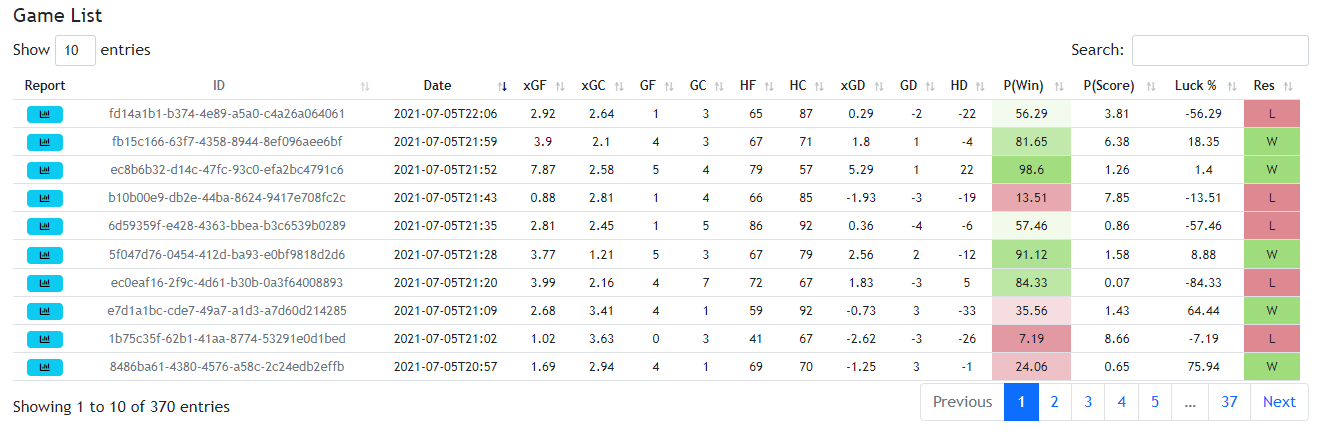Screen dimensions: 1325x448
Task: Sort by P(Win) column header
Action: pyautogui.click(x=1031, y=86)
